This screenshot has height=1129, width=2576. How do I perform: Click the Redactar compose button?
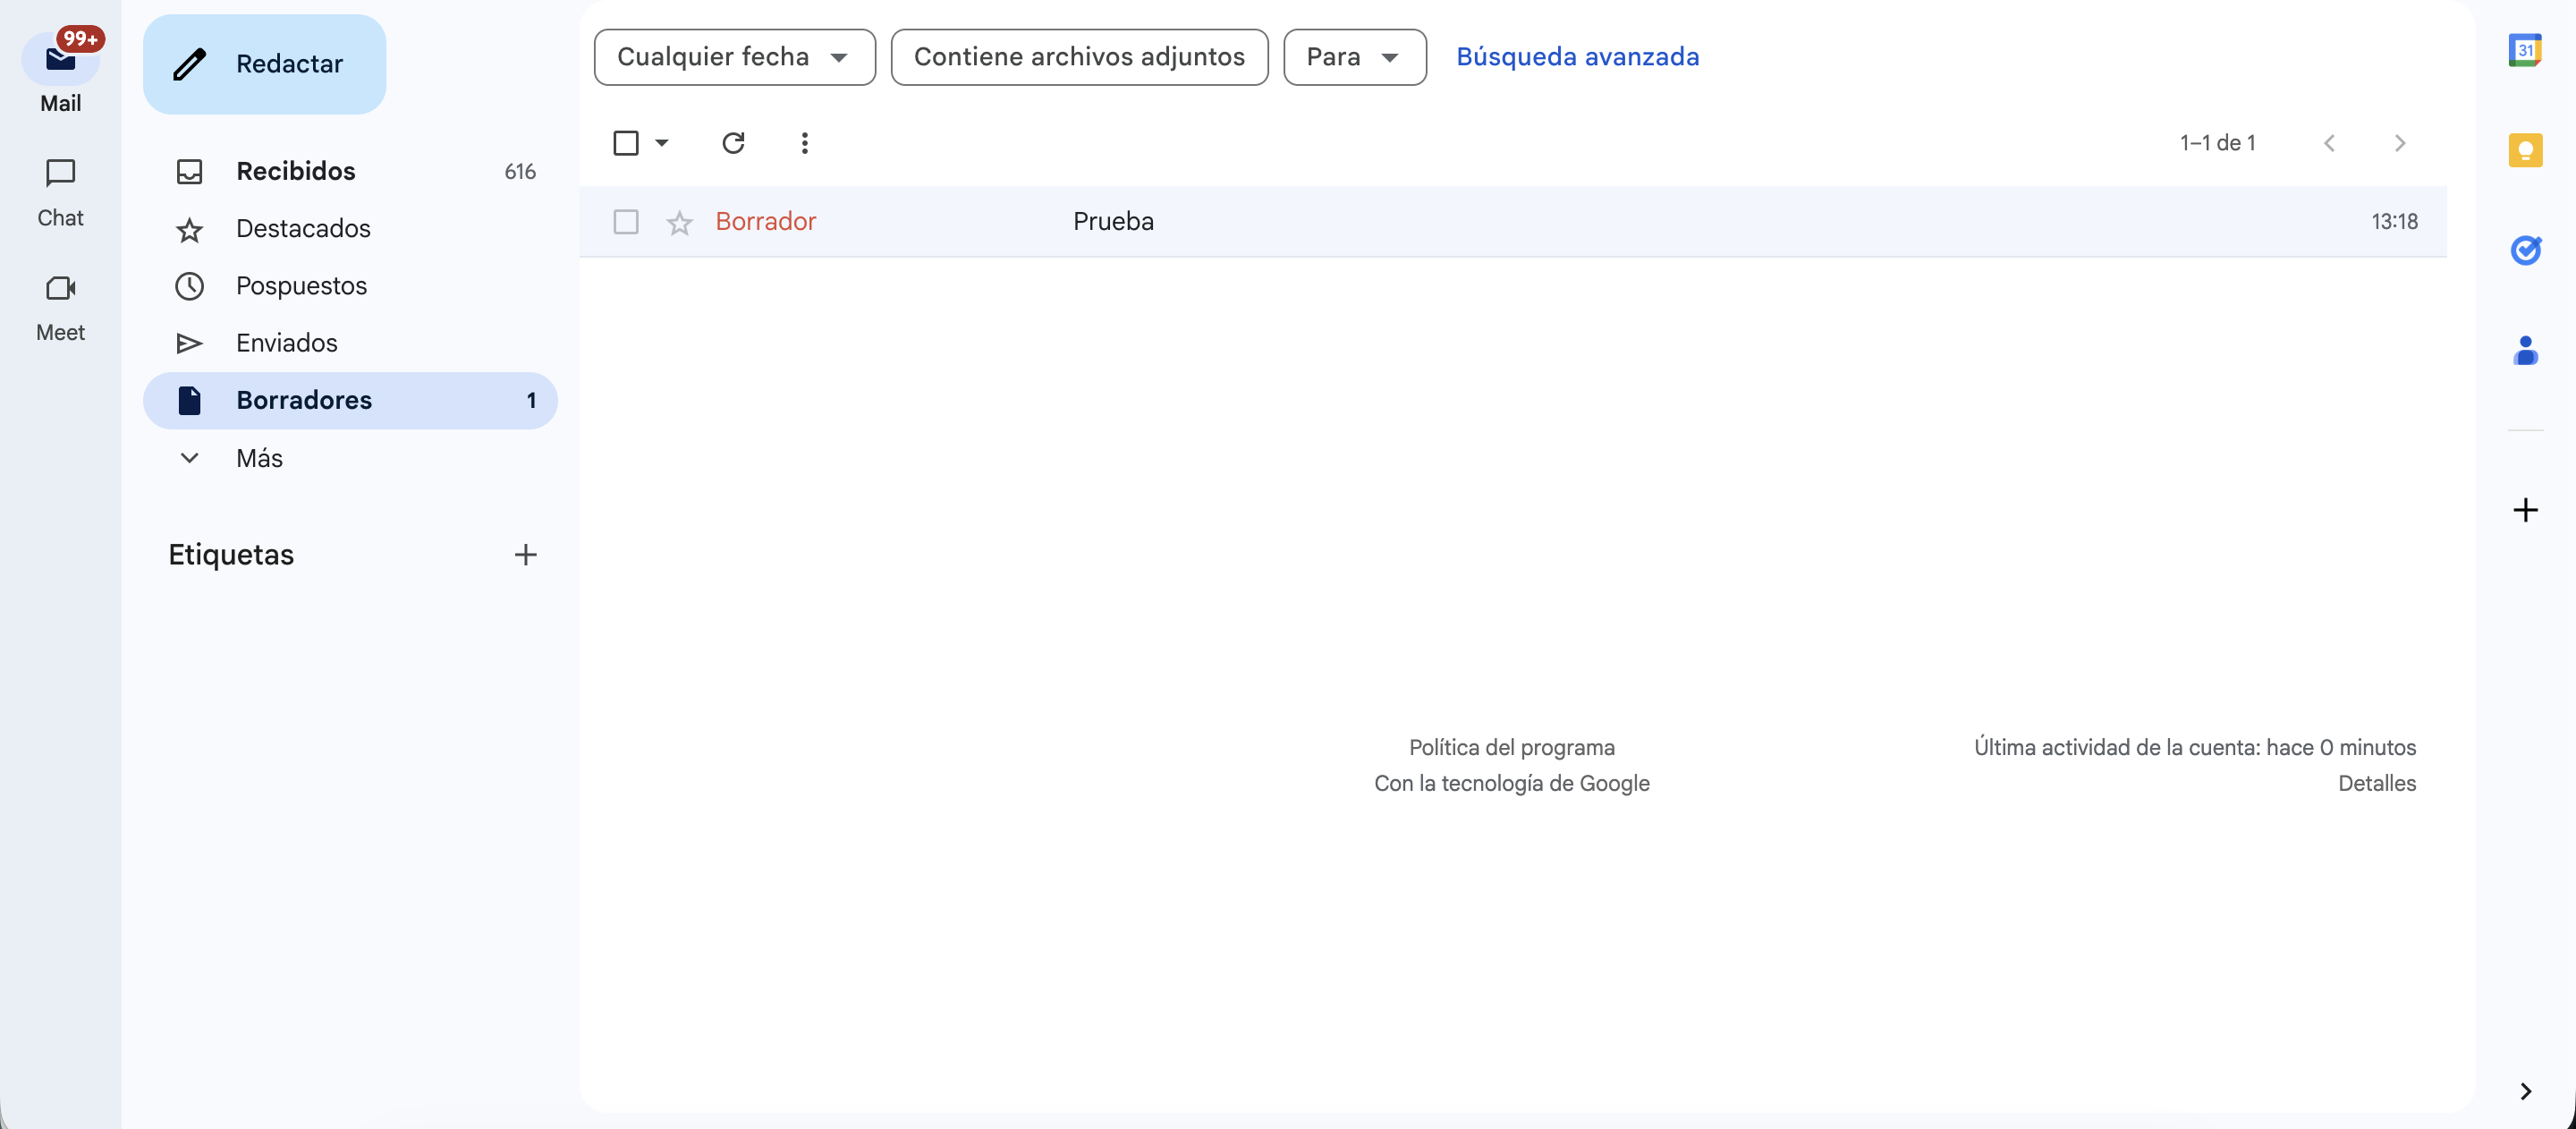265,64
